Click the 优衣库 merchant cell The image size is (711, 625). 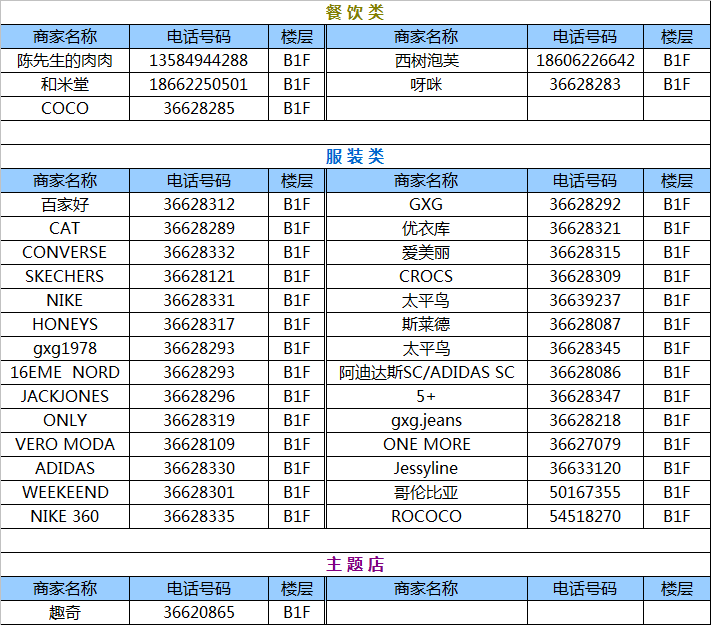[427, 228]
